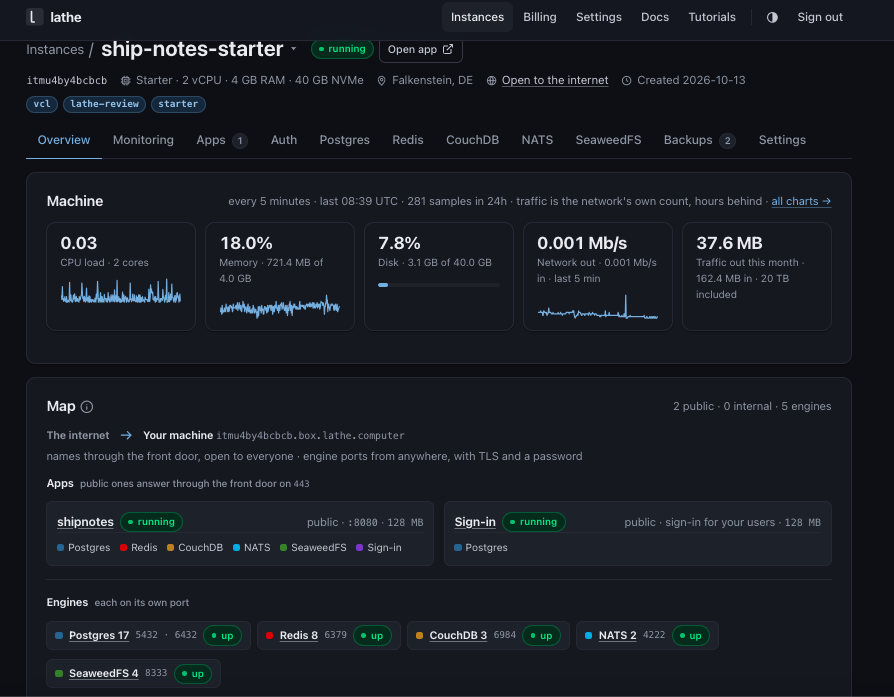Open the Tutorials nav item
The image size is (894, 697).
(x=712, y=17)
